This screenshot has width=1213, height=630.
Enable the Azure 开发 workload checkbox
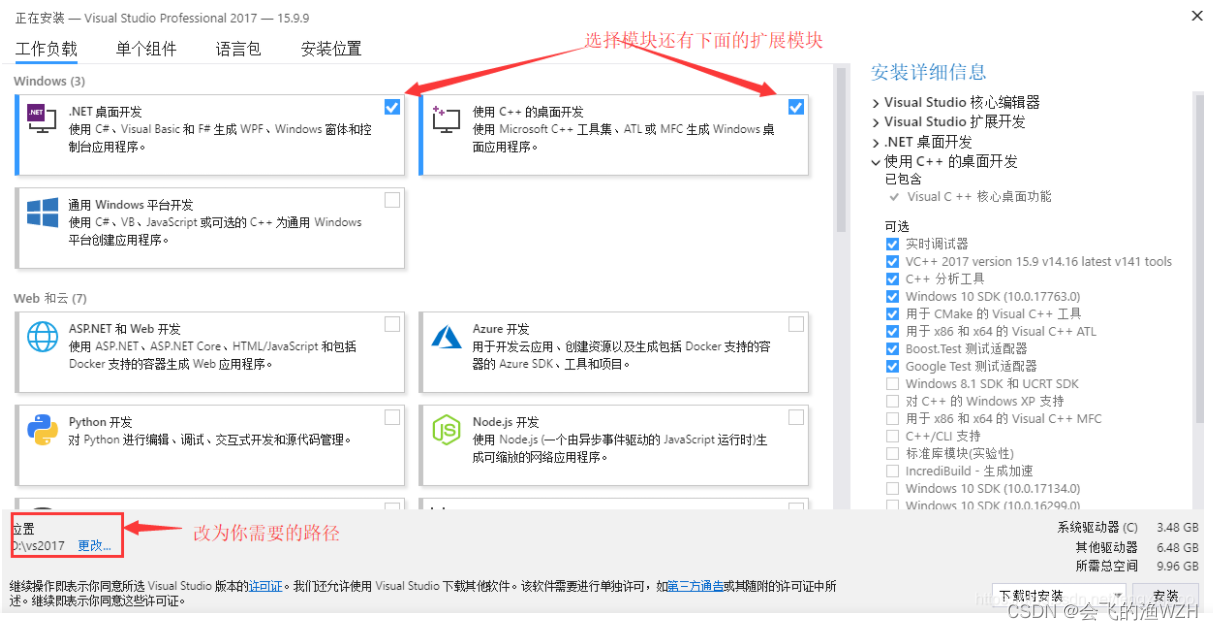[796, 324]
